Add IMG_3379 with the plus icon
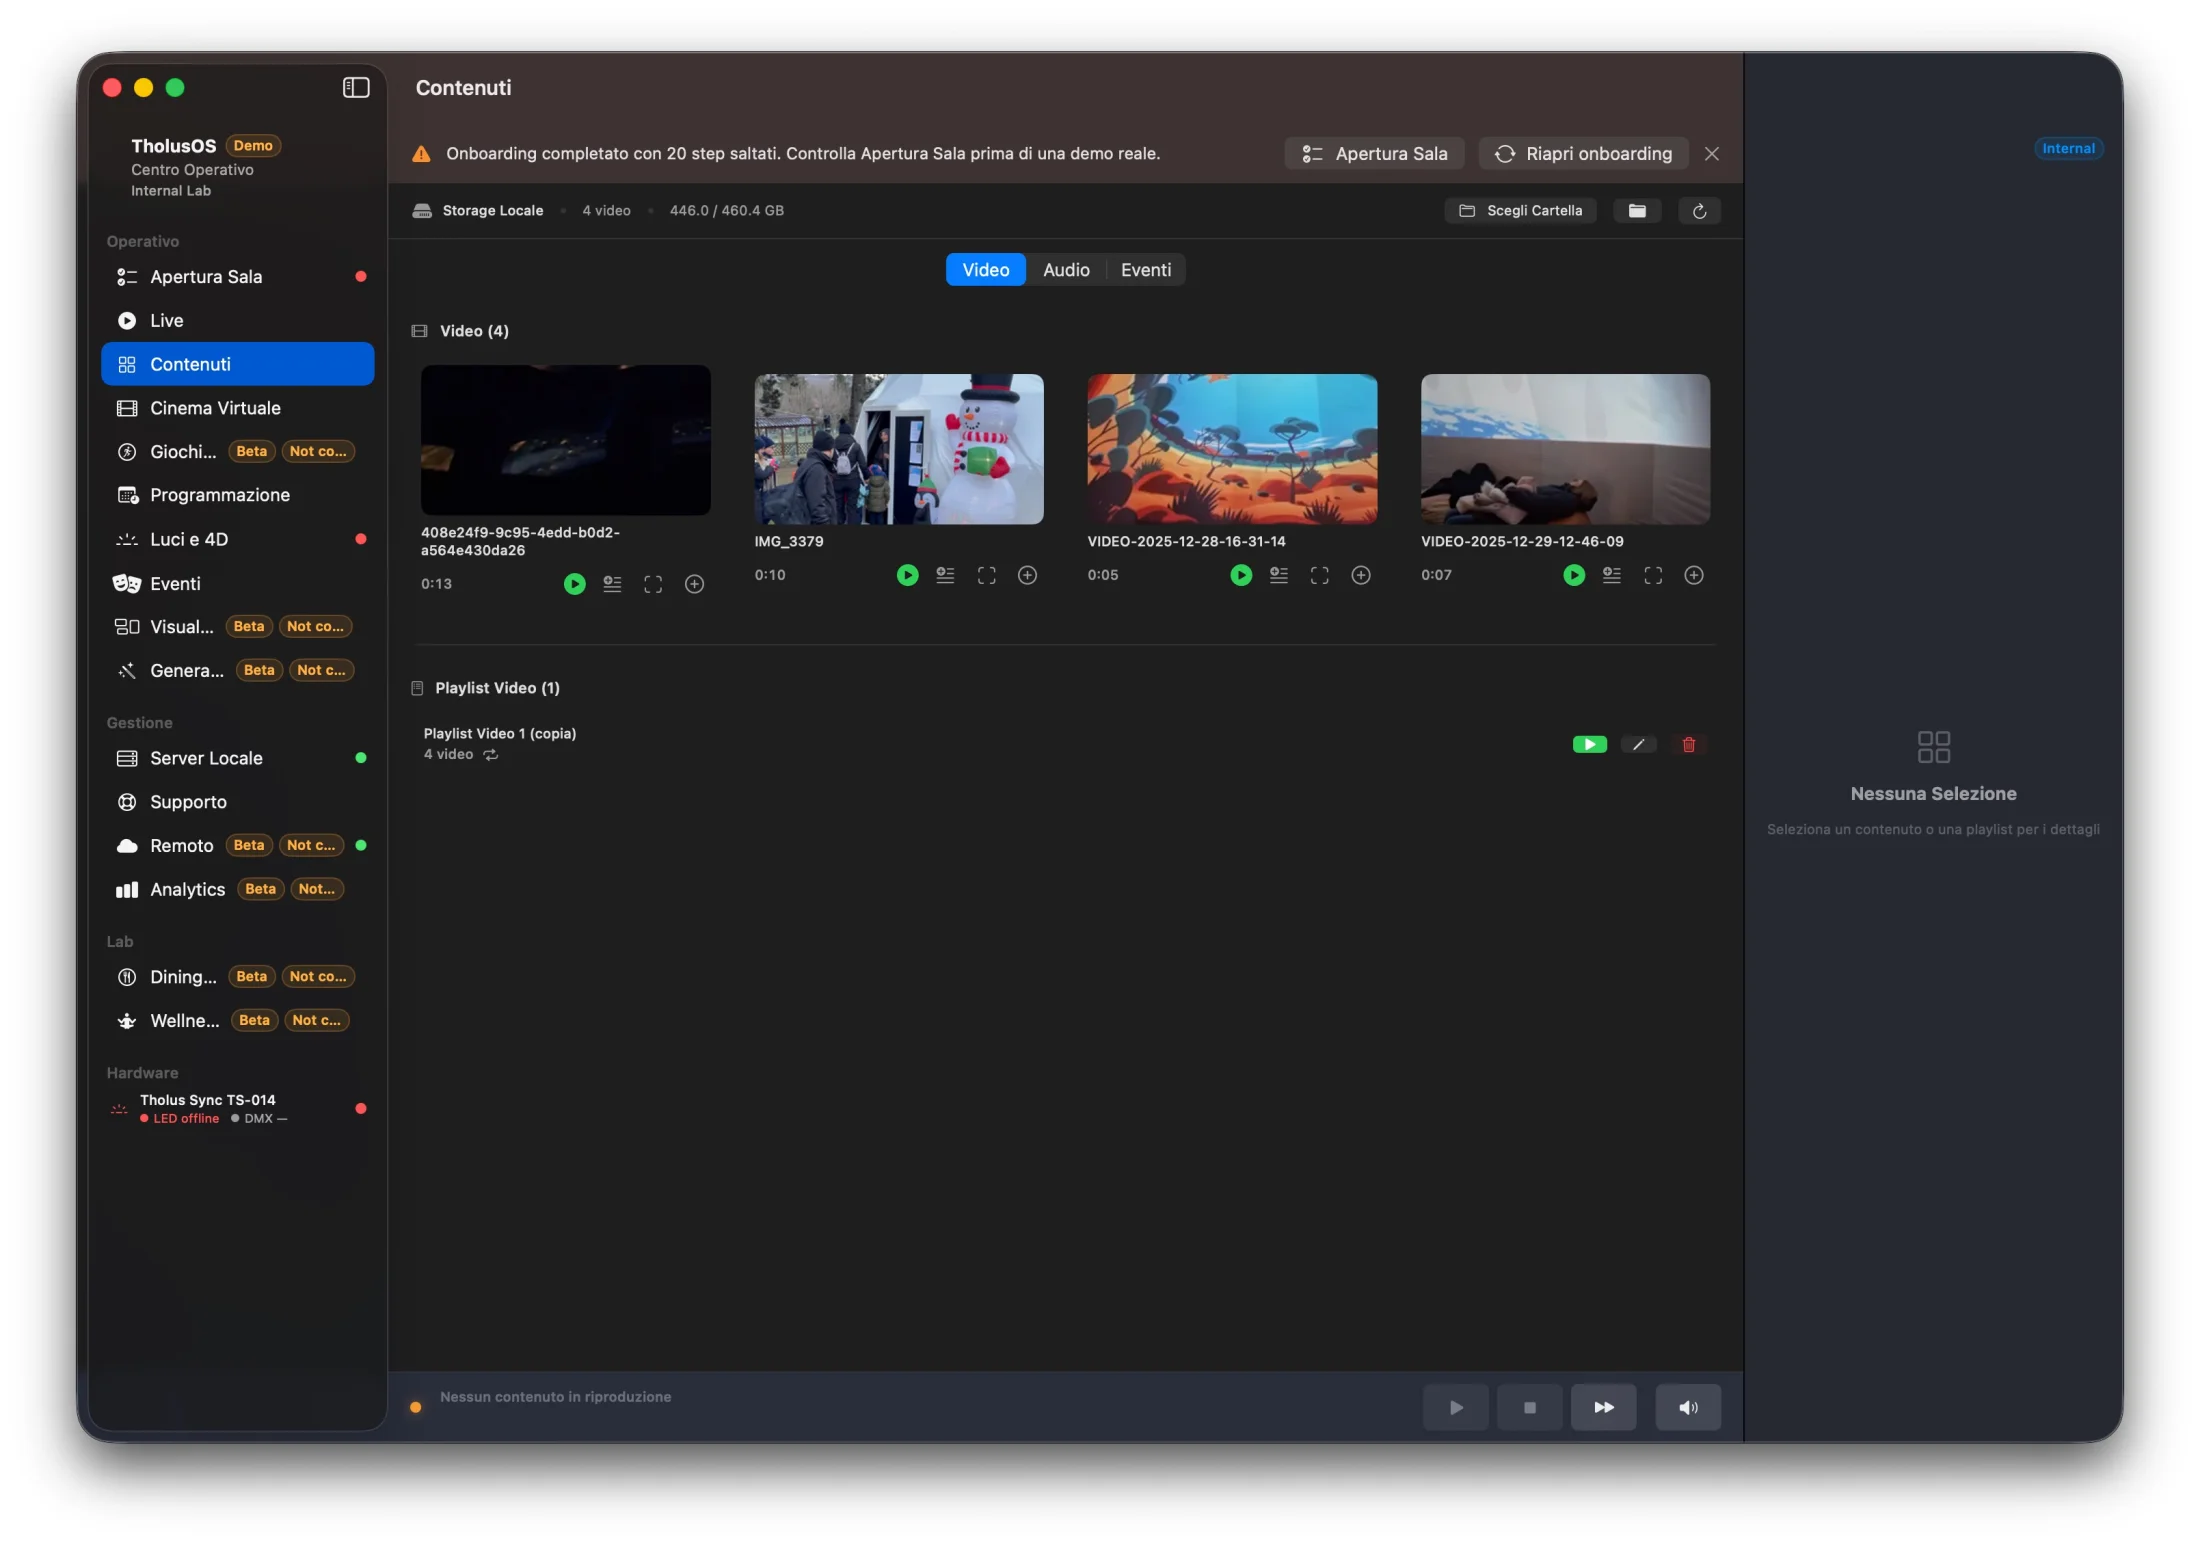The width and height of the screenshot is (2200, 1544). [1027, 575]
